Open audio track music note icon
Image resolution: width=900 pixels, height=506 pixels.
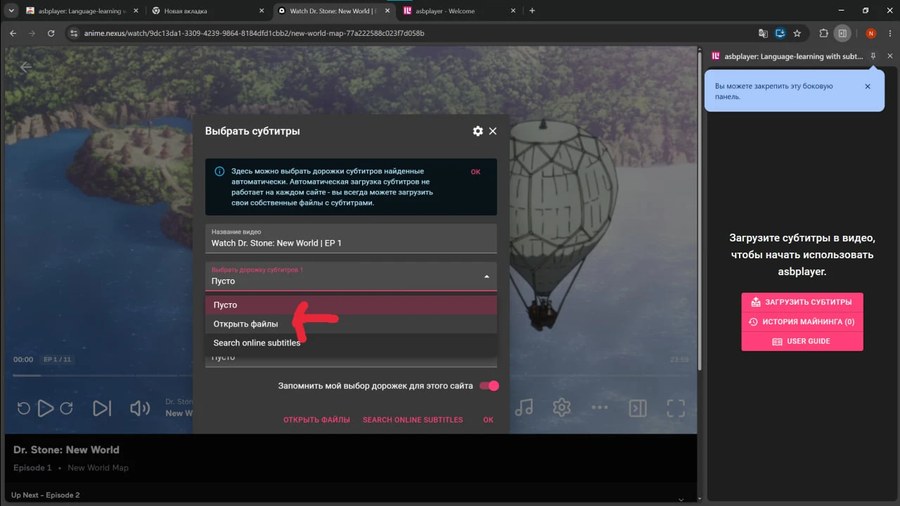click(x=523, y=407)
